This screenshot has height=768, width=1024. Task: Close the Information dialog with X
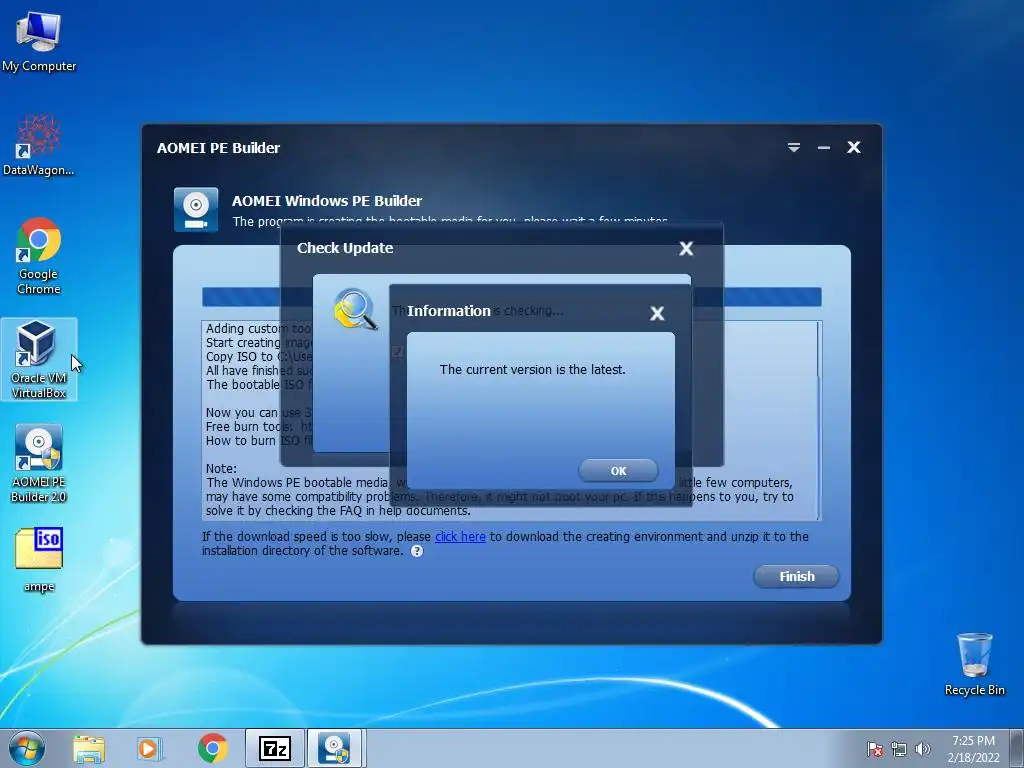coord(657,313)
